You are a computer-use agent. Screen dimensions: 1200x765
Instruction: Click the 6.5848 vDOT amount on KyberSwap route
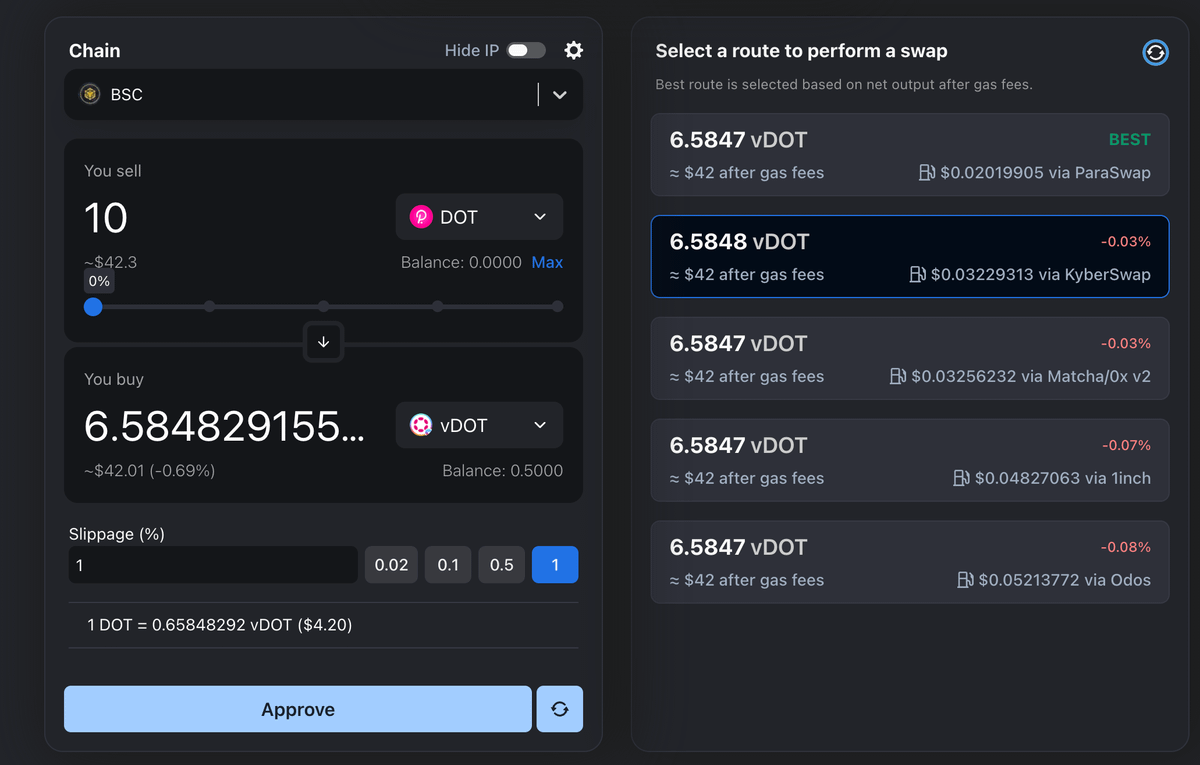[x=739, y=242]
